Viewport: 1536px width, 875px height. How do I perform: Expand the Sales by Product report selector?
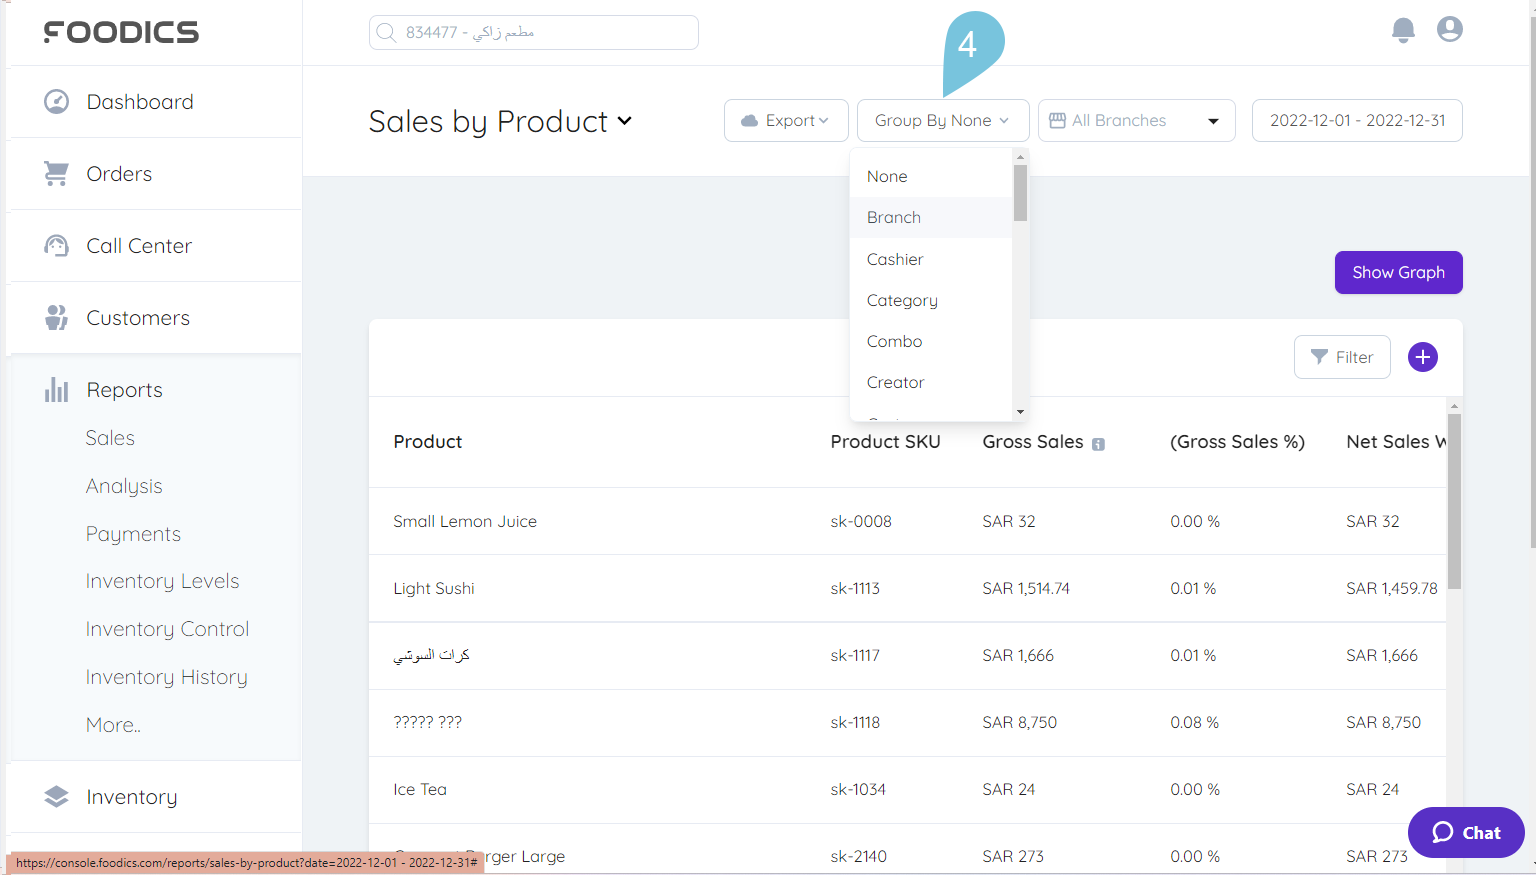(x=500, y=121)
